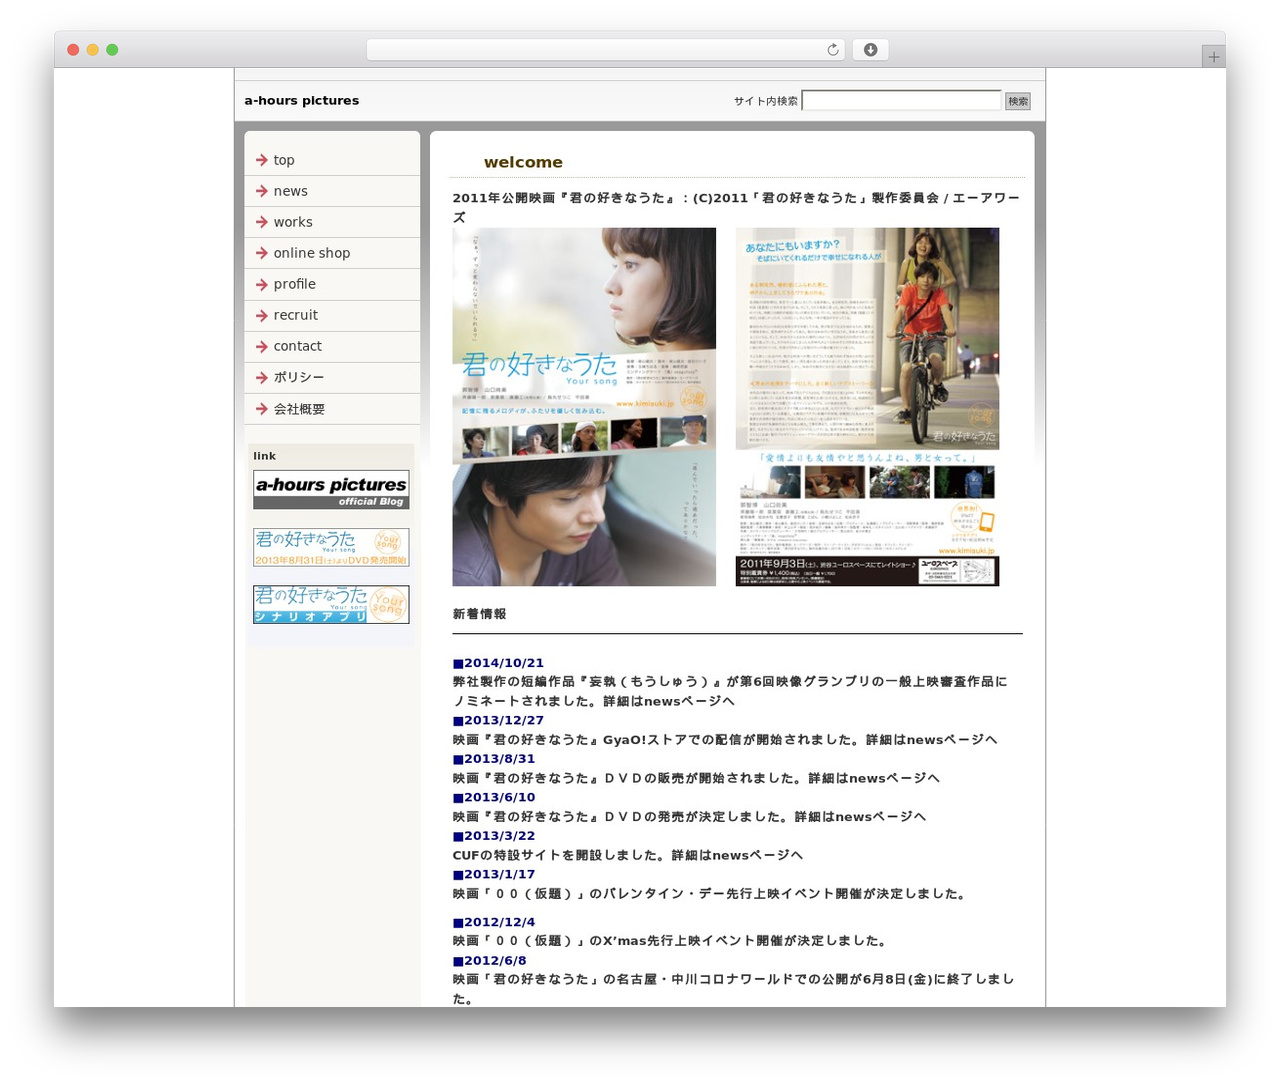Click the 2013/12/27 news date
The width and height of the screenshot is (1280, 1084).
(x=498, y=720)
